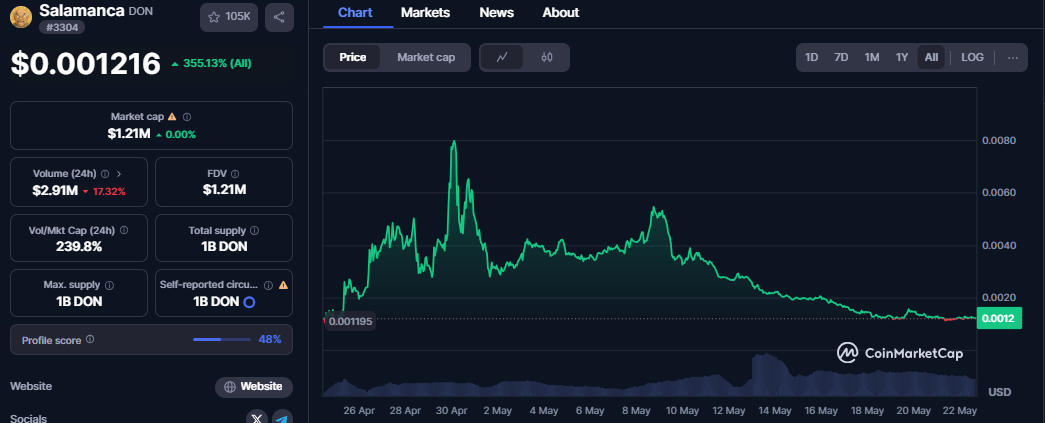Viewport: 1045px width, 423px height.
Task: Open the Website link button
Action: point(253,386)
